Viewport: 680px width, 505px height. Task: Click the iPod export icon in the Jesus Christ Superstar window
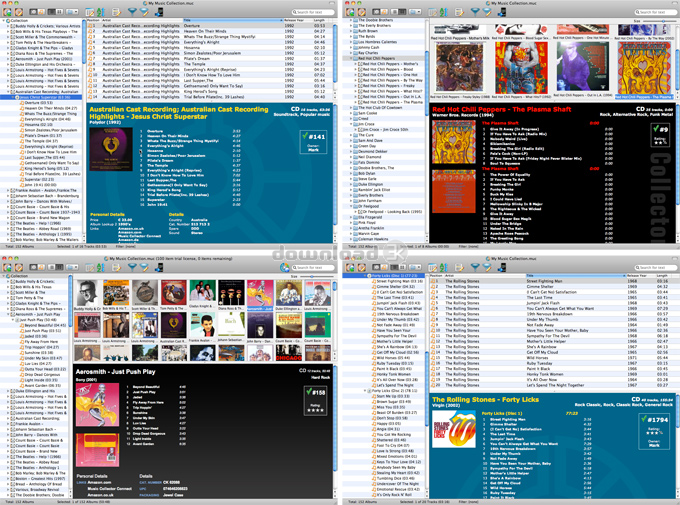point(159,12)
